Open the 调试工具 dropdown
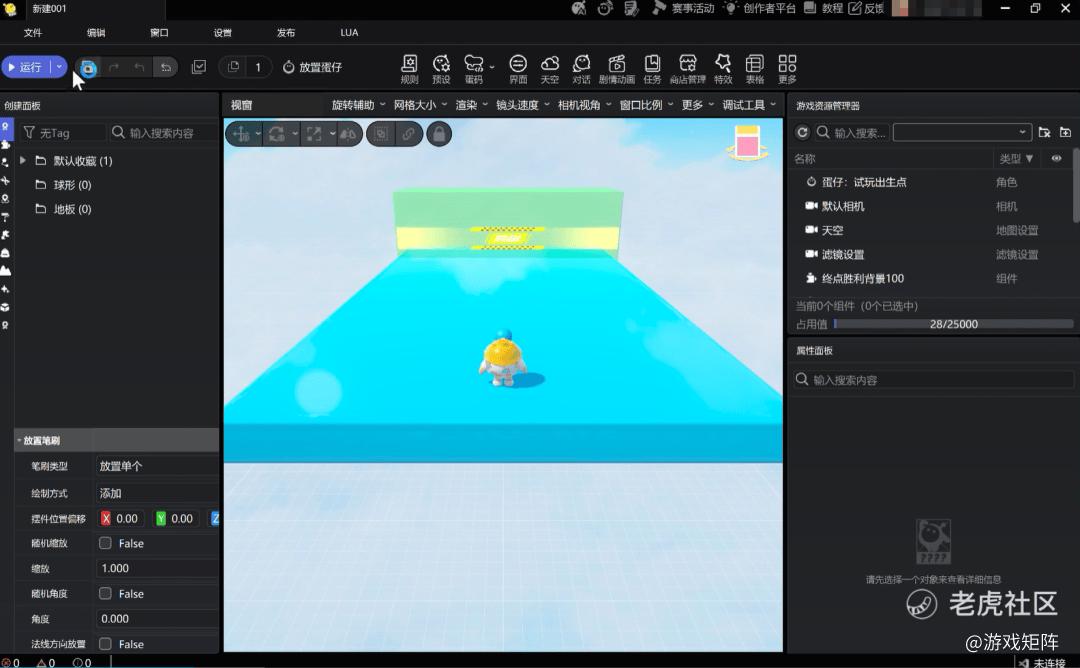 click(x=749, y=105)
